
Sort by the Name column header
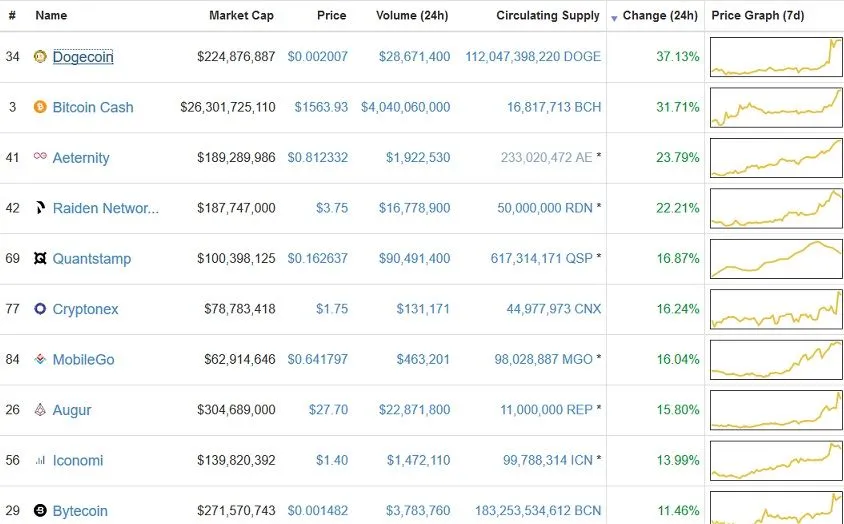(51, 16)
